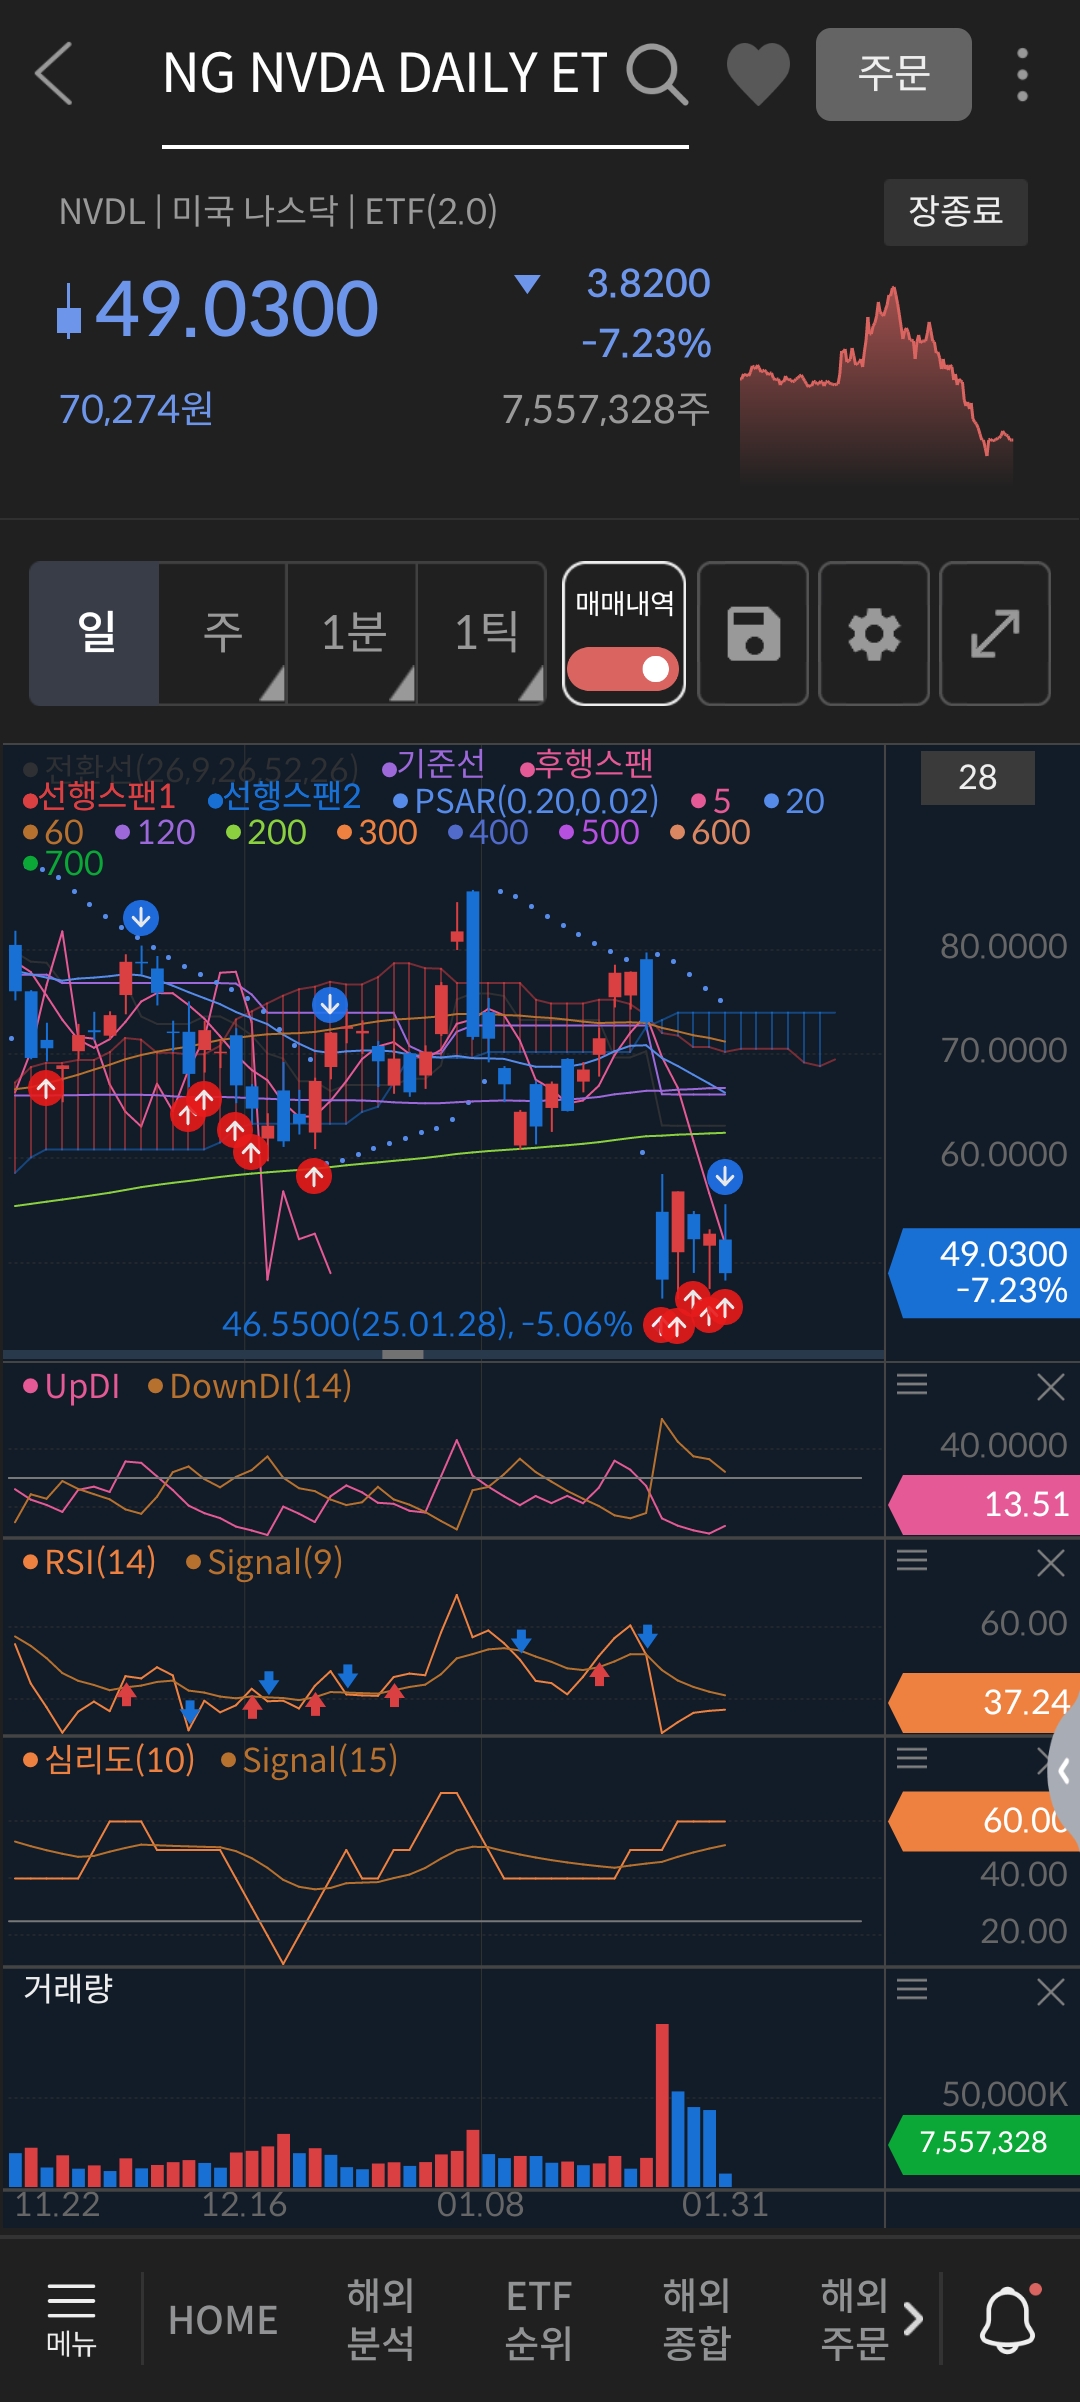Viewport: 1080px width, 2402px height.
Task: Toggle the 700 moving average legend
Action: (x=63, y=863)
